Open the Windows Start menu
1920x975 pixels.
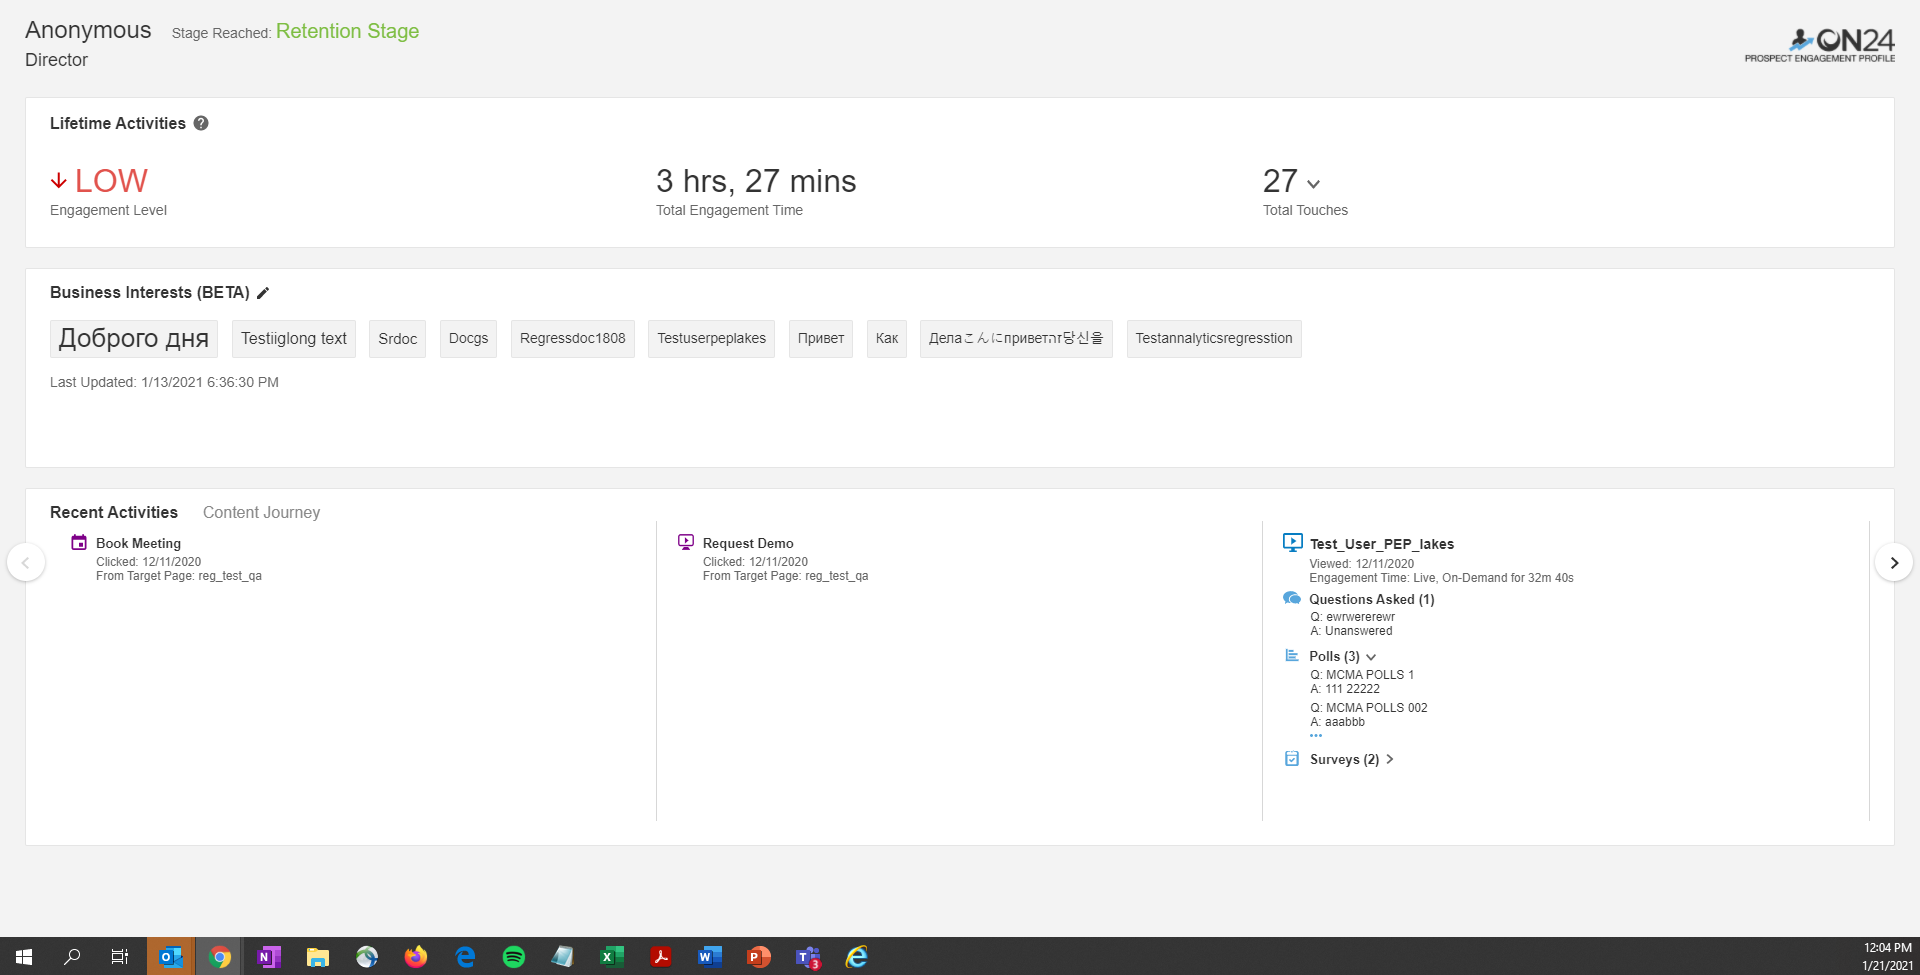24,957
